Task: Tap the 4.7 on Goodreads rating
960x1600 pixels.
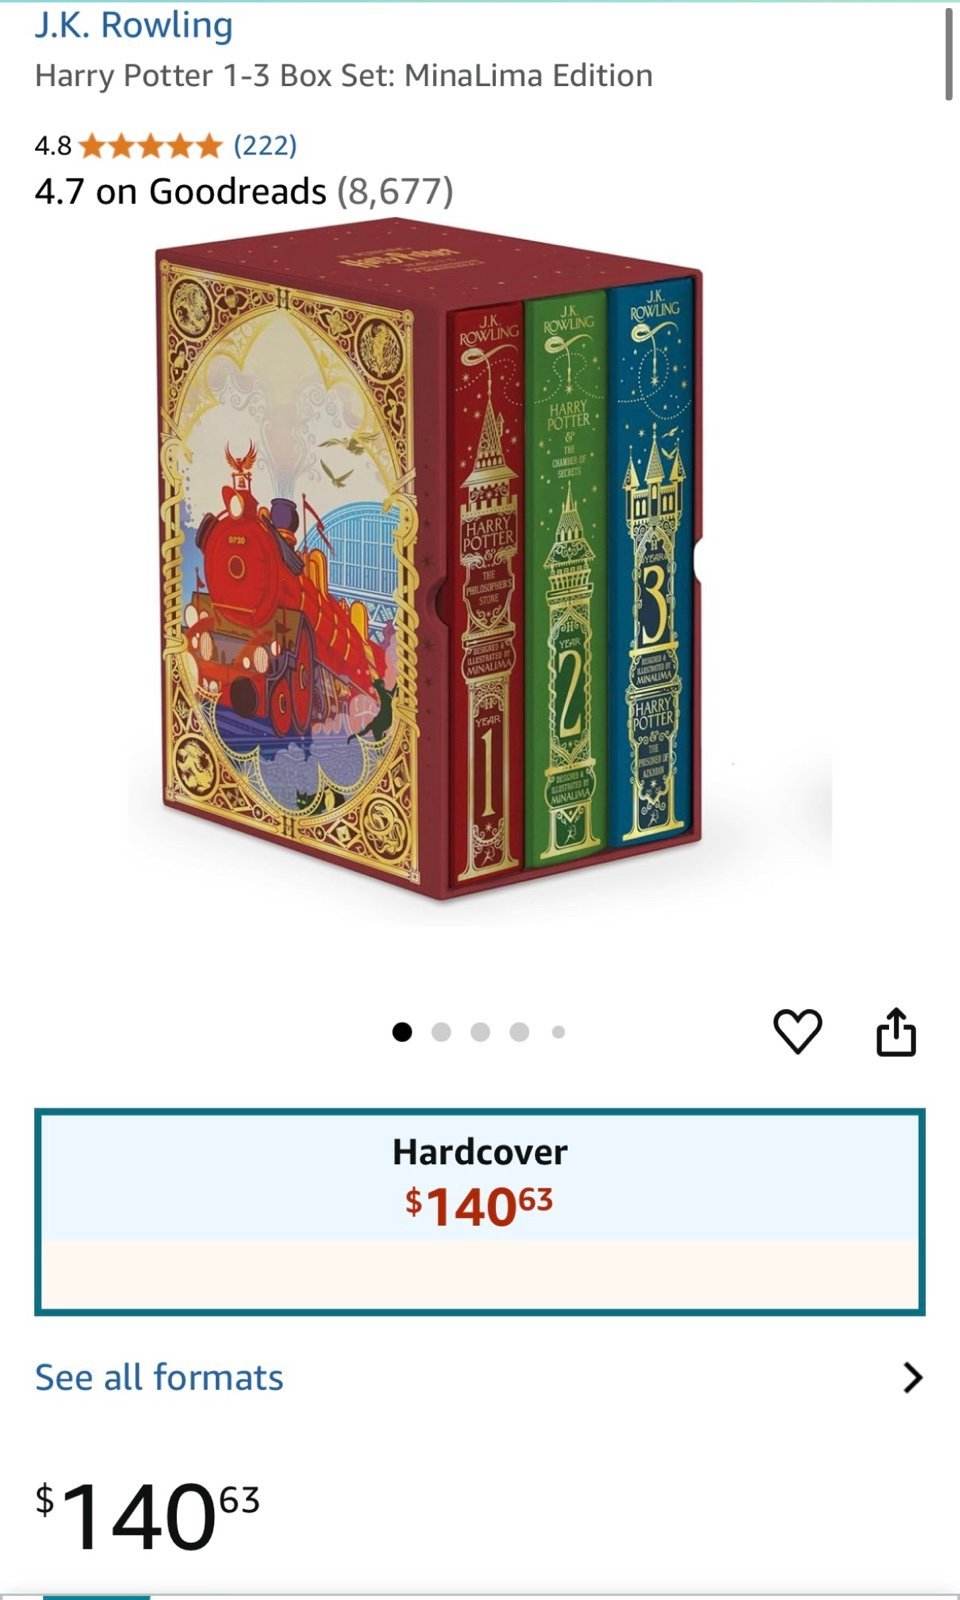Action: click(x=181, y=191)
